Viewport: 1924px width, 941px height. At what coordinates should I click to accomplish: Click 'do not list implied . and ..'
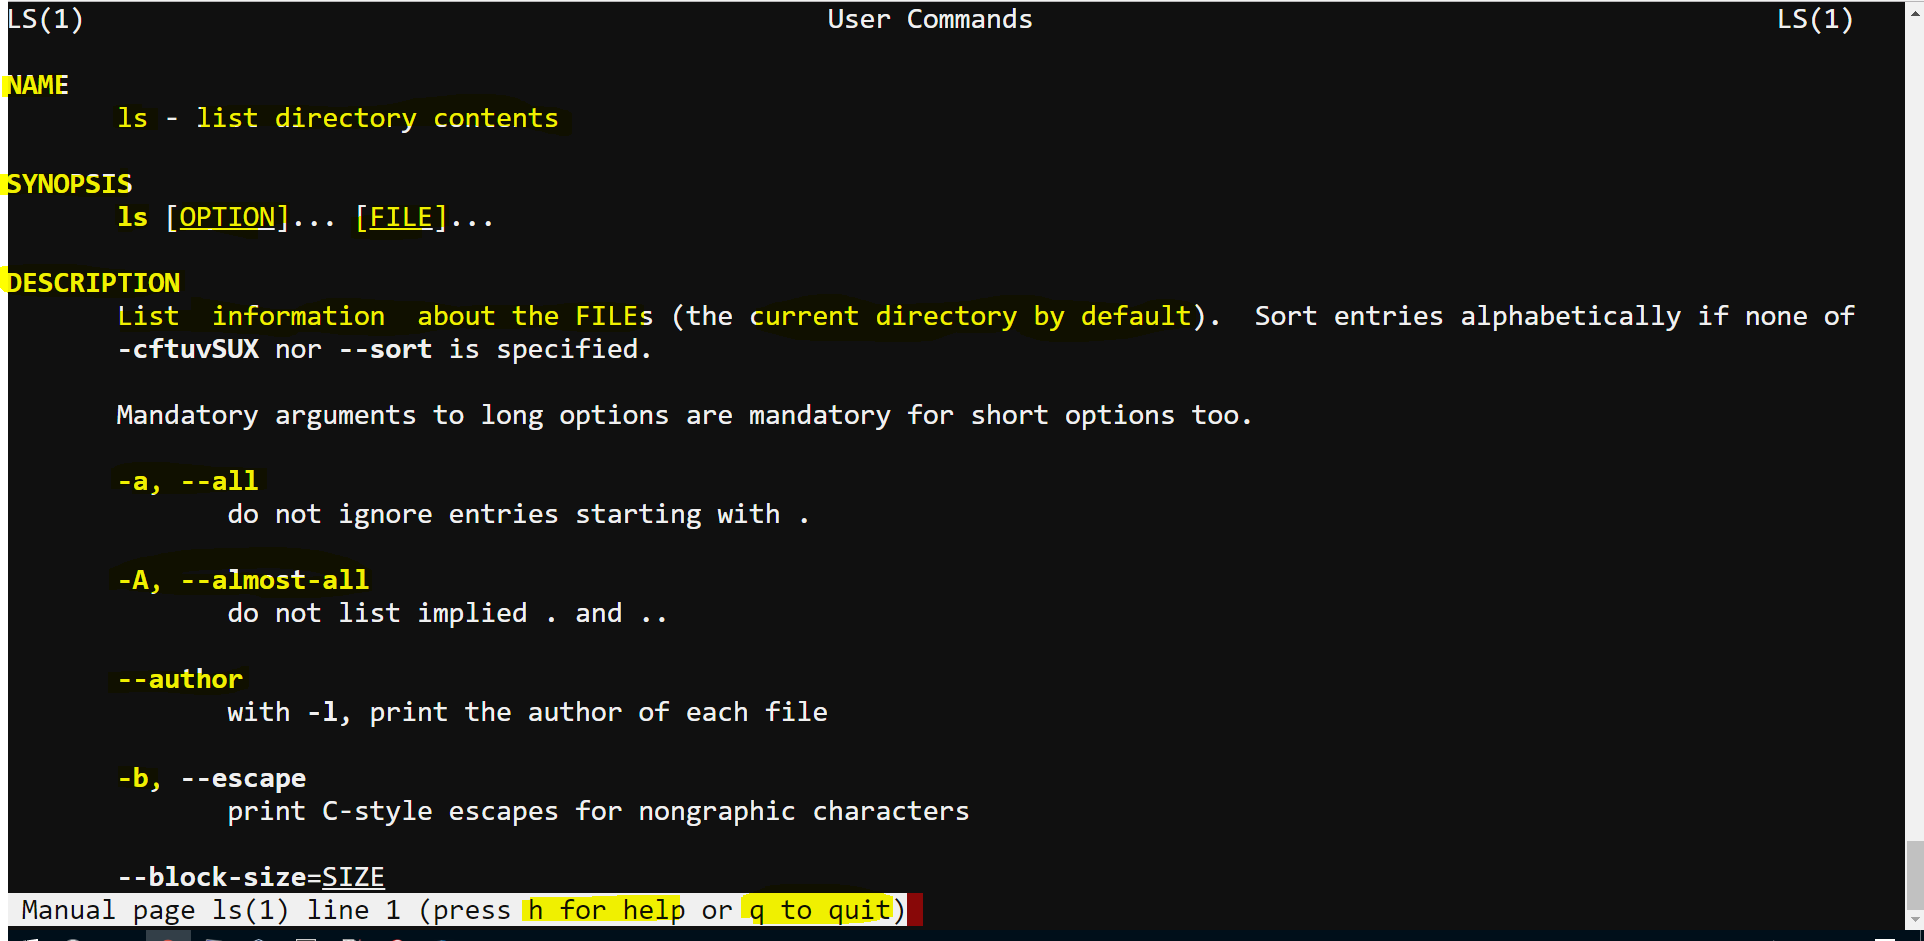coord(447,613)
